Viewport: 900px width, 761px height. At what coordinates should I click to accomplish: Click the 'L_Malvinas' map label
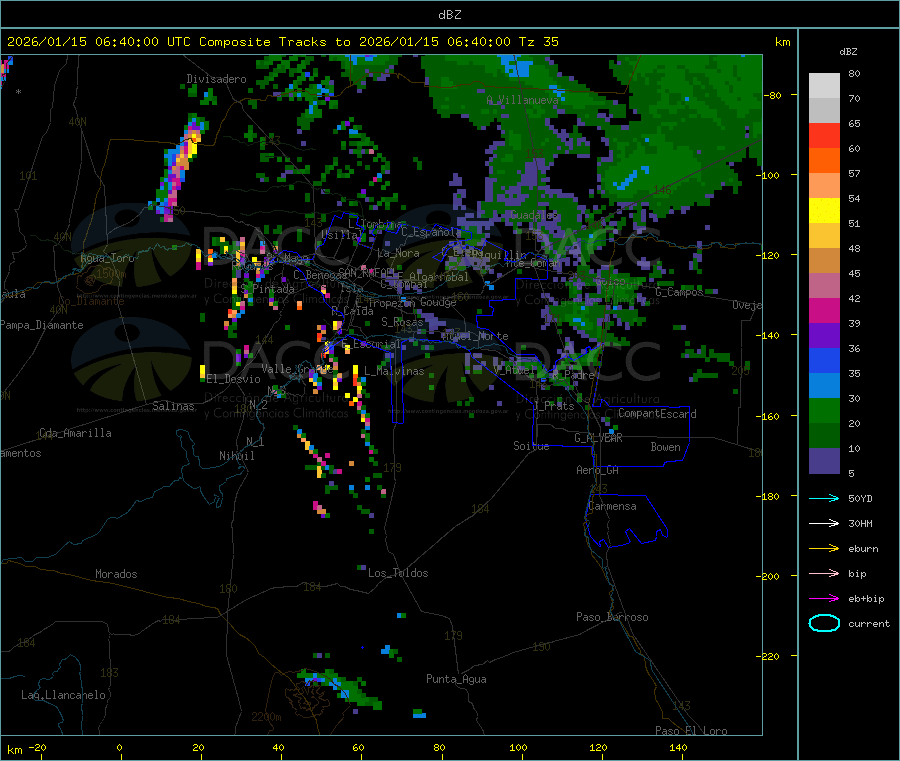[394, 371]
